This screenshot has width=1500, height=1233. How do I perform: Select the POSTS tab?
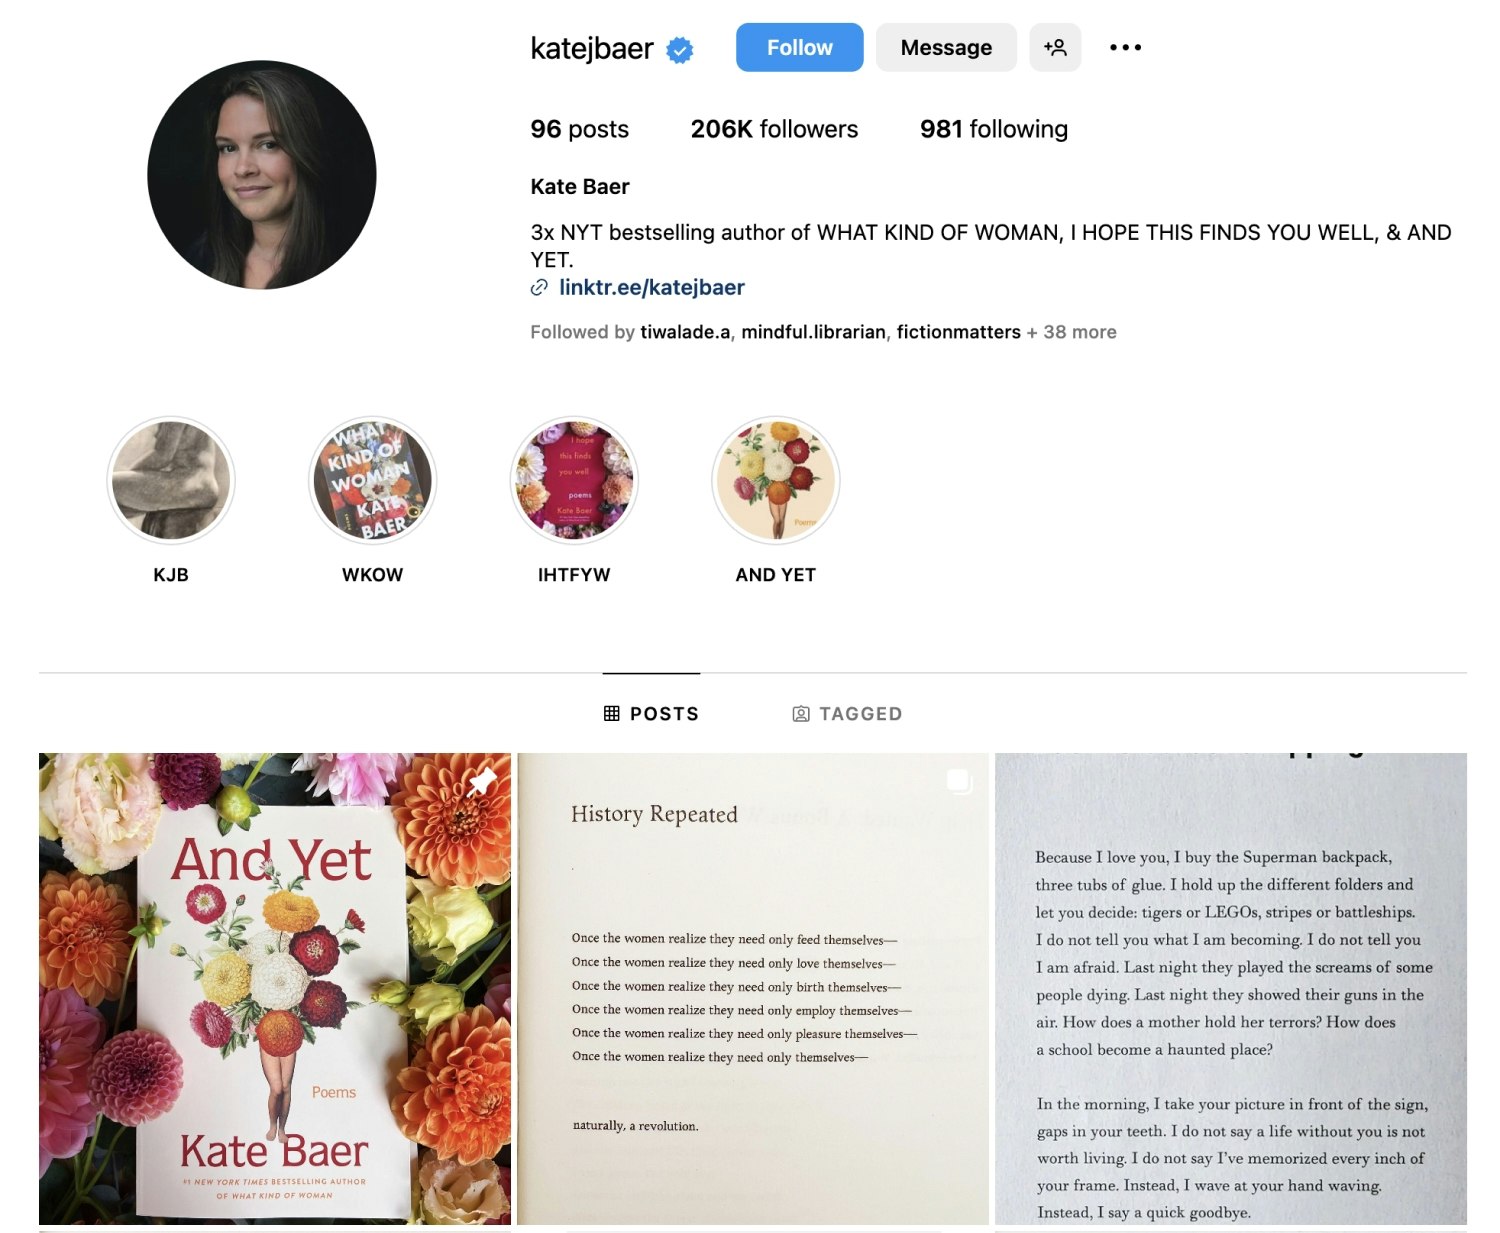pos(651,713)
